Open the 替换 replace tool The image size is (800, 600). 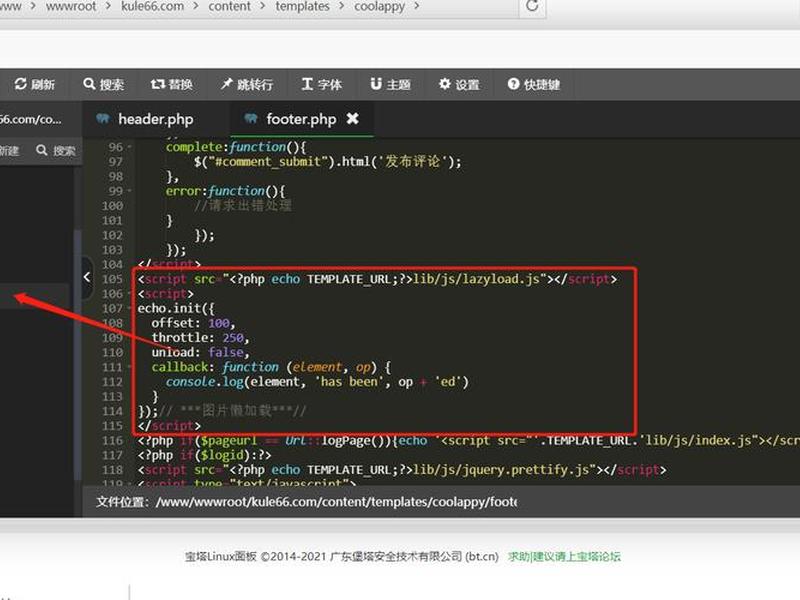point(171,84)
